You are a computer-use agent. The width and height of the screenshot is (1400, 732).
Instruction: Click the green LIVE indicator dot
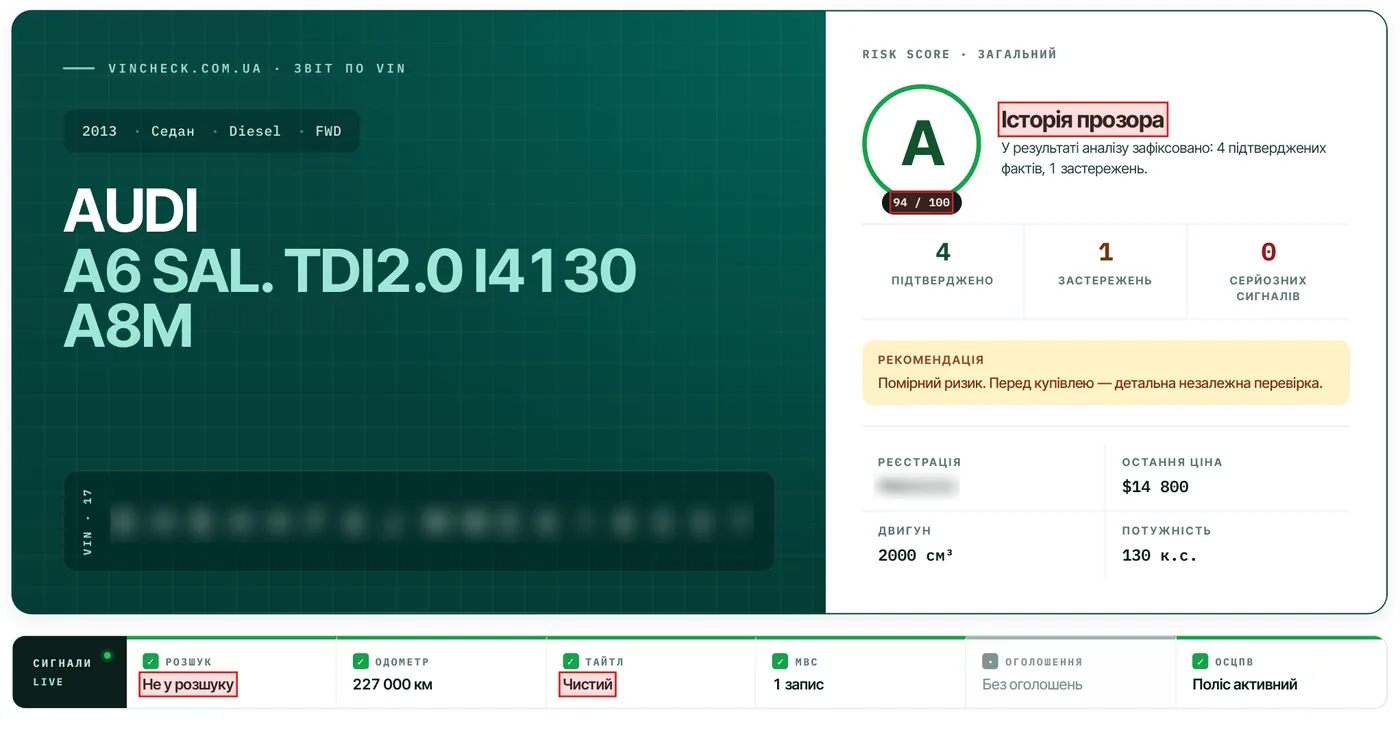tap(107, 656)
